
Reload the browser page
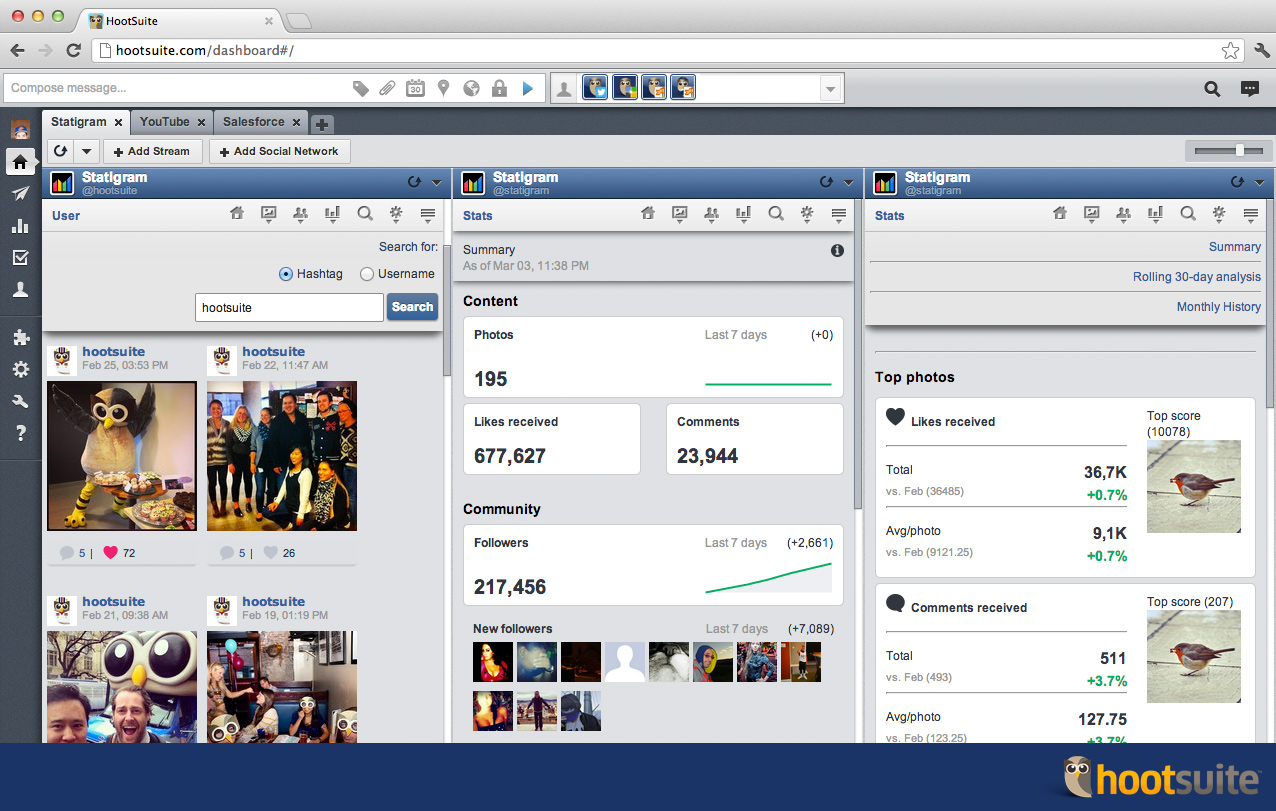73,50
